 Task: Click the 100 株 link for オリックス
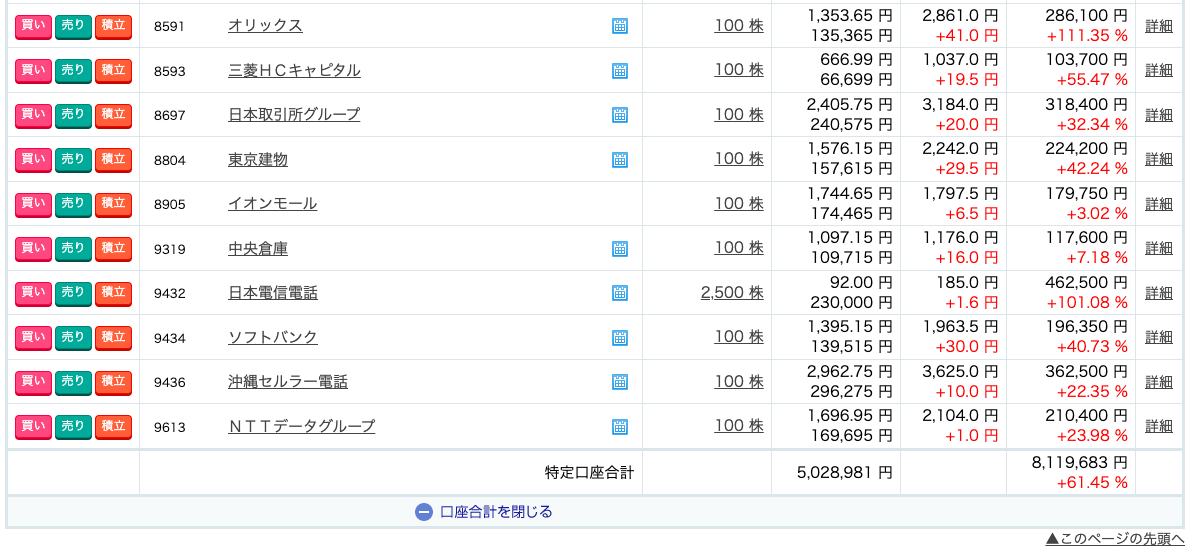(739, 26)
